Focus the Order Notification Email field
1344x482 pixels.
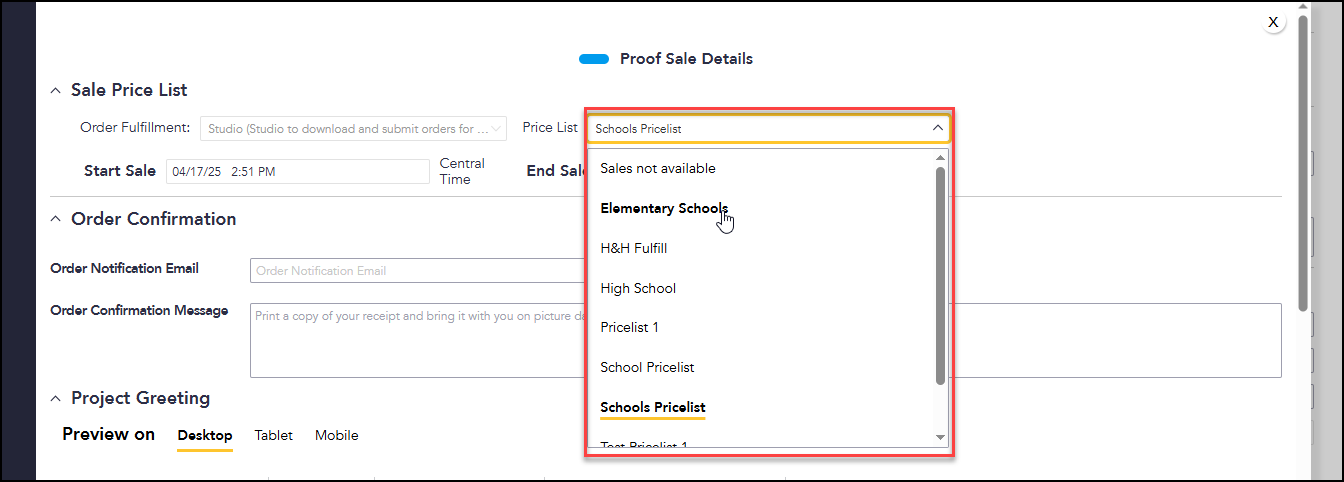418,271
